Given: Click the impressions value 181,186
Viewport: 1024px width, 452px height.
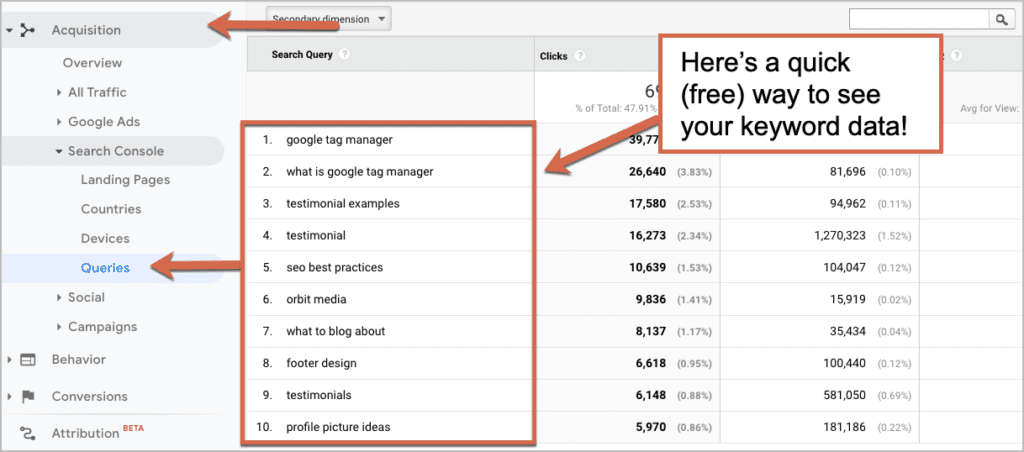Looking at the screenshot, I should click(x=843, y=427).
